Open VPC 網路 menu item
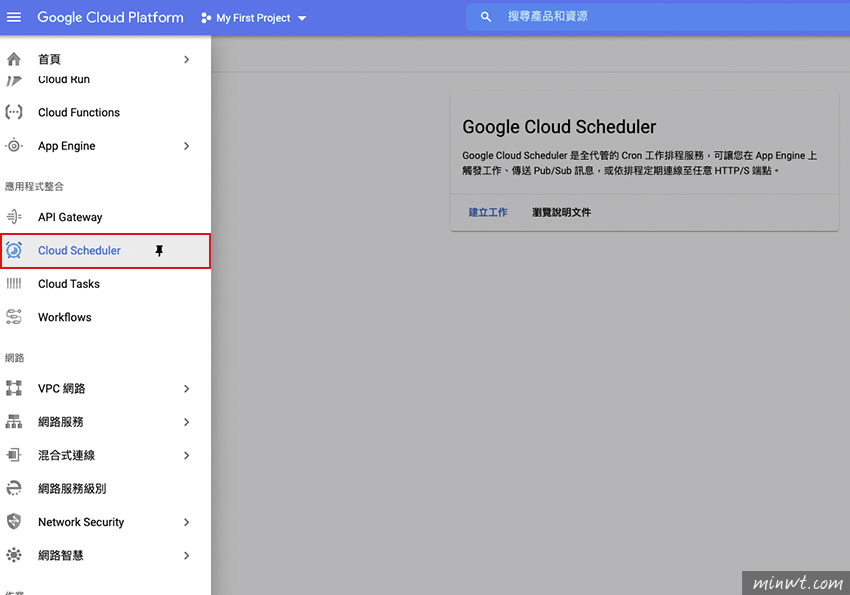Viewport: 850px width, 595px height. point(105,389)
